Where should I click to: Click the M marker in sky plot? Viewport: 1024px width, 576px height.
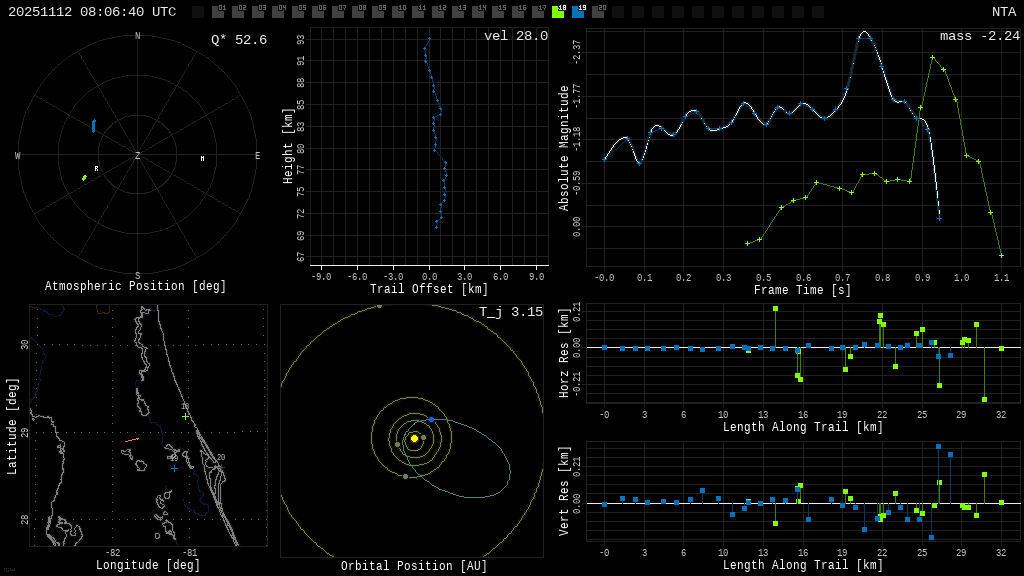(x=202, y=159)
